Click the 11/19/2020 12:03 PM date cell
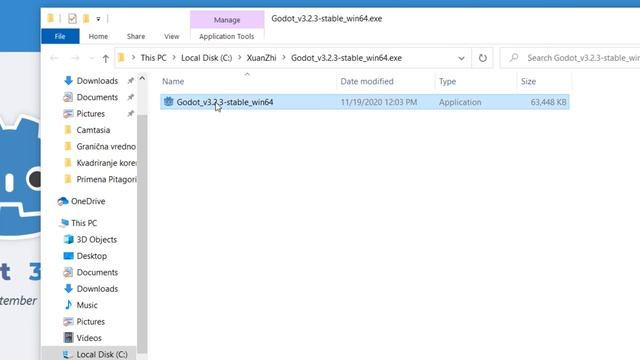 click(379, 102)
